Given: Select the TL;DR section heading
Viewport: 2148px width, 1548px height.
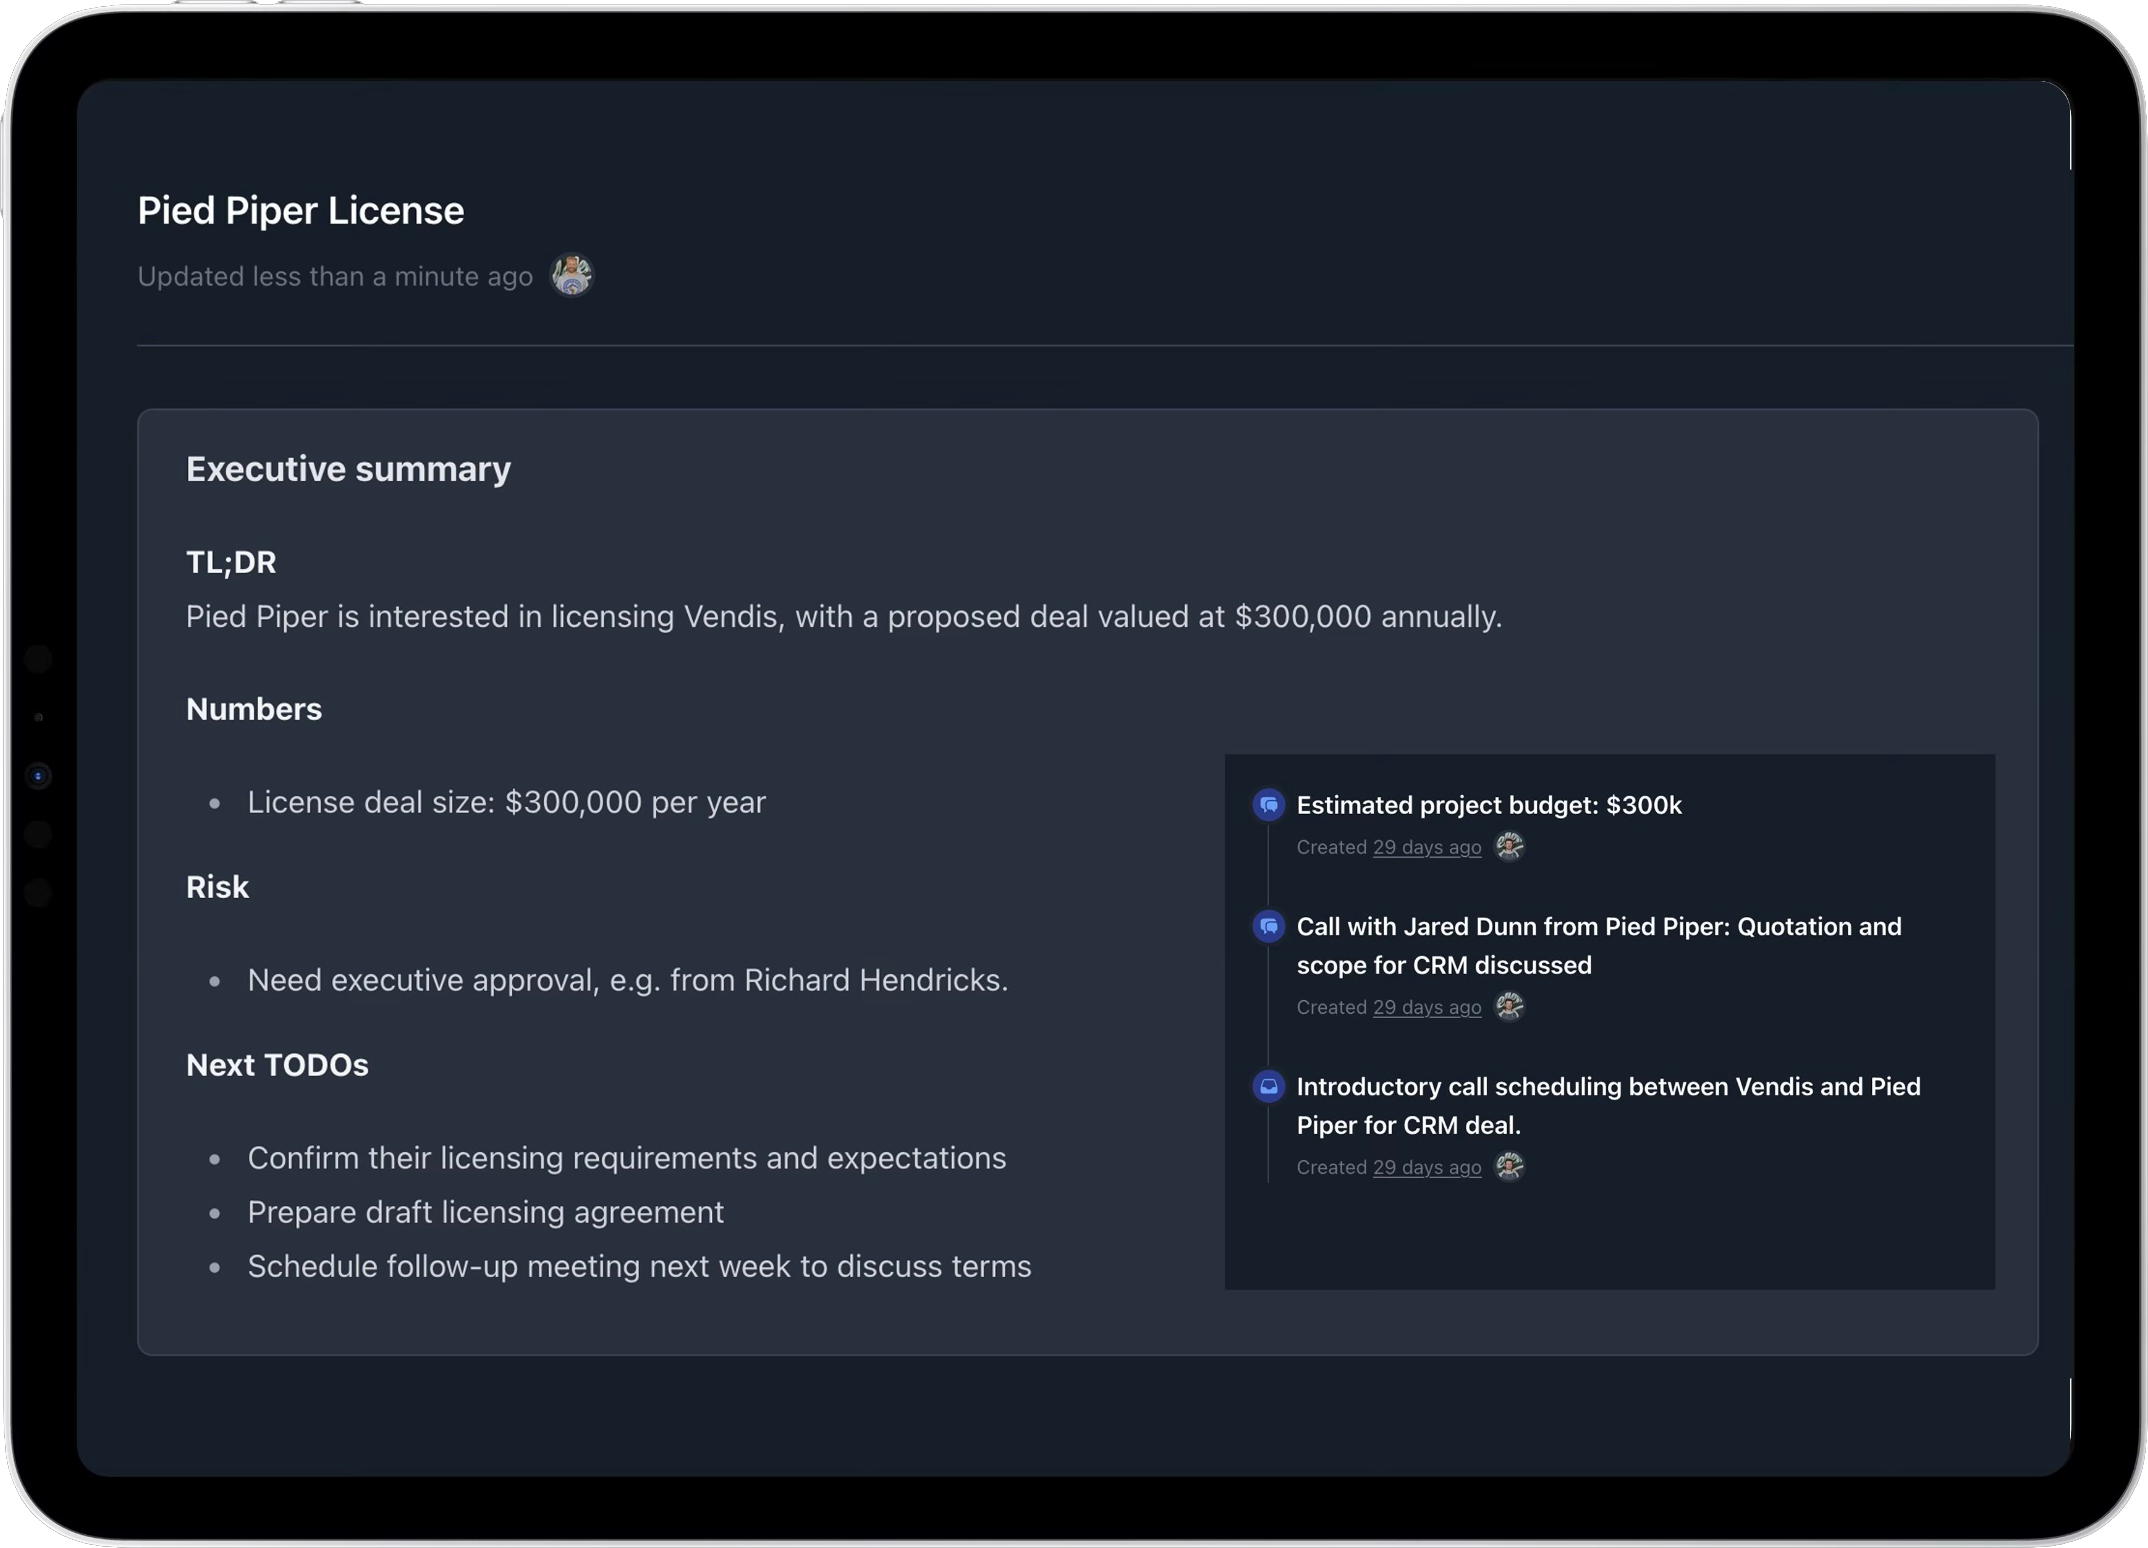Looking at the screenshot, I should point(231,562).
